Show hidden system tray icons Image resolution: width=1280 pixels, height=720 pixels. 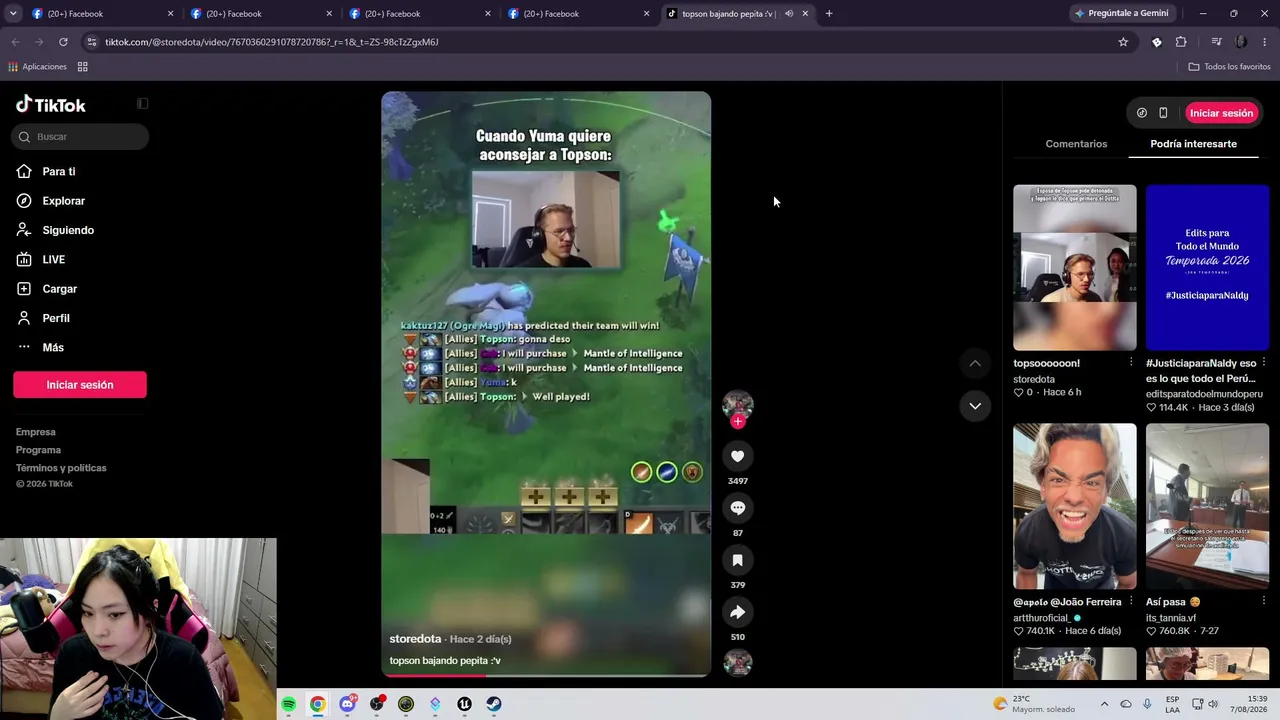tap(1104, 704)
